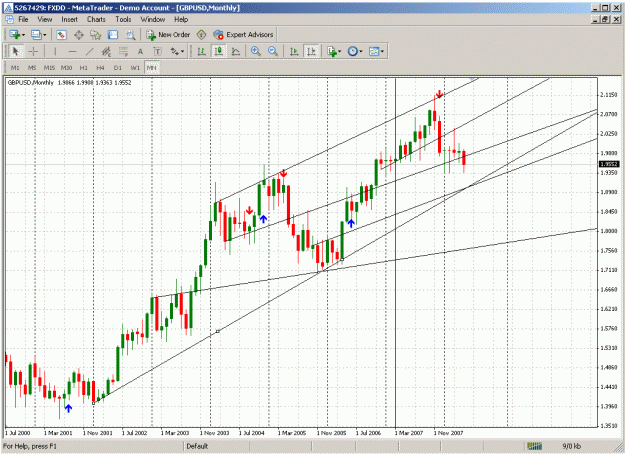This screenshot has height=454, width=625.
Task: Select the Text tool marked A
Action: tap(140, 51)
